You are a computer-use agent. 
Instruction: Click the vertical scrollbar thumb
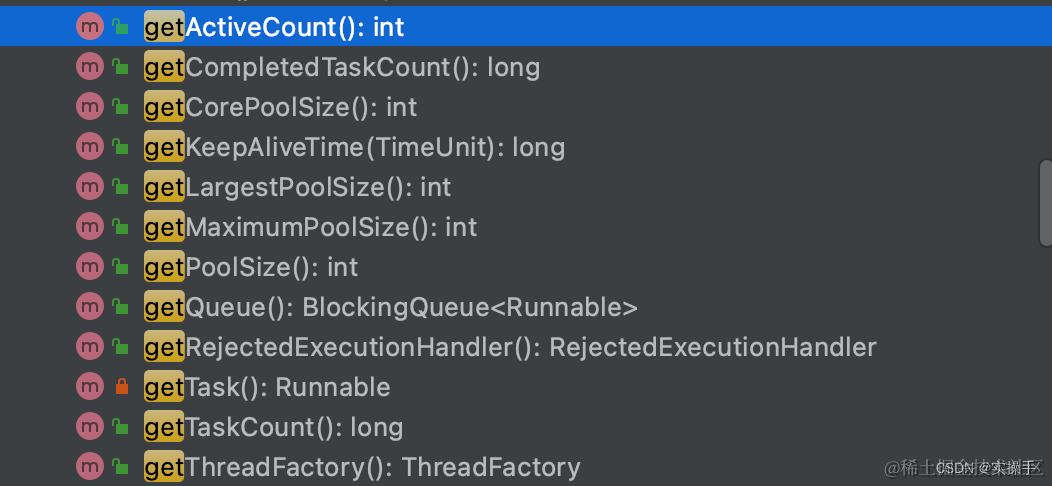(x=1045, y=202)
